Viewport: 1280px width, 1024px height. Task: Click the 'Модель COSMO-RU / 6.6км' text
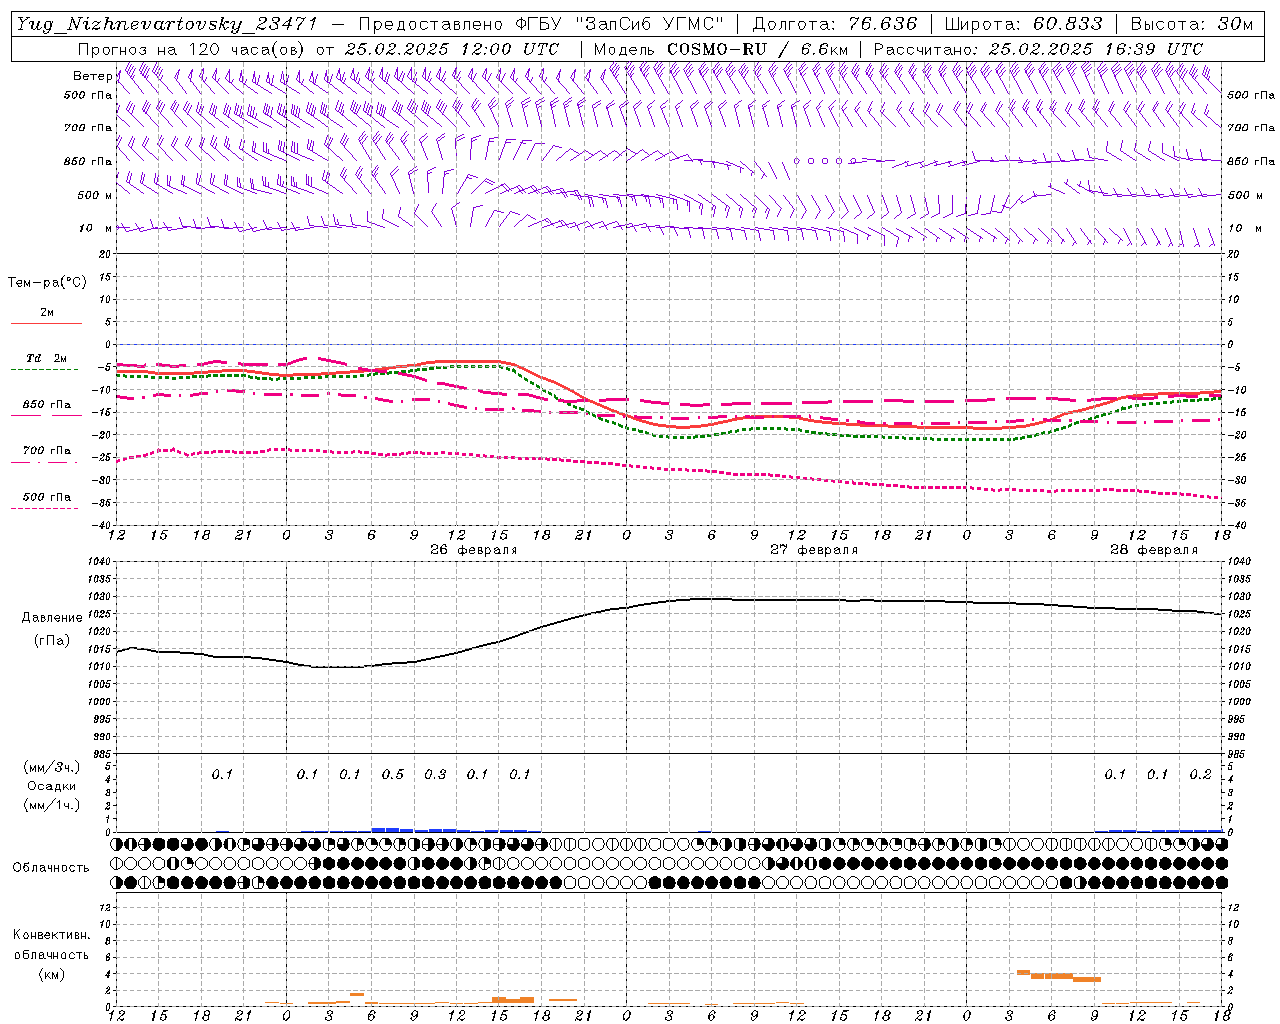pos(721,49)
